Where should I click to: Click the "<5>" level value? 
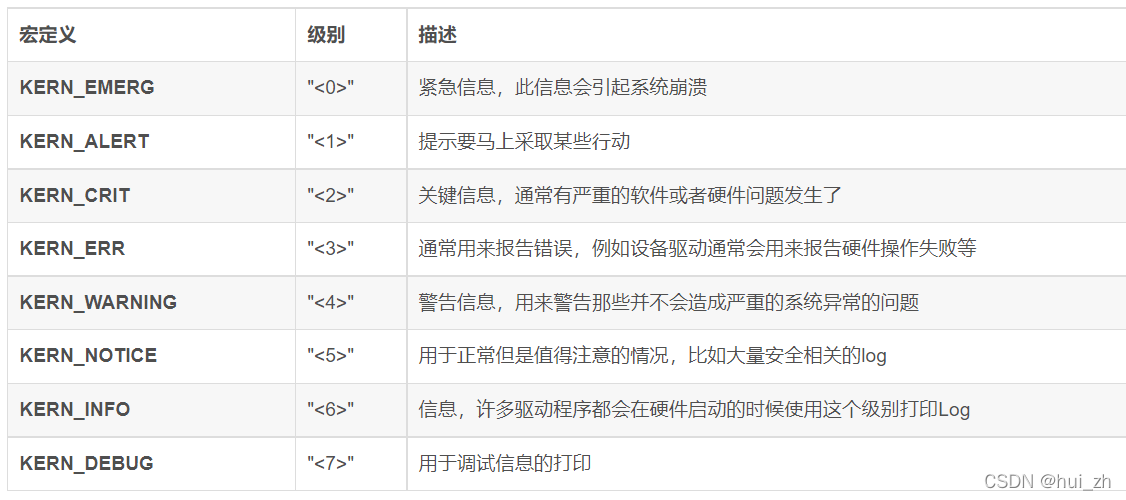point(330,356)
